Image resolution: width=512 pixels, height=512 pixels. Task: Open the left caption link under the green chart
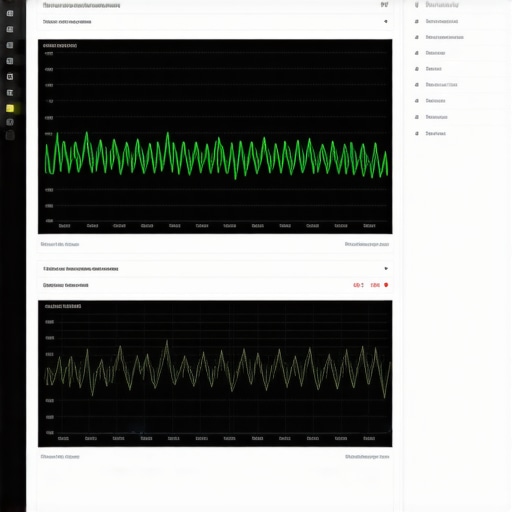(60, 244)
